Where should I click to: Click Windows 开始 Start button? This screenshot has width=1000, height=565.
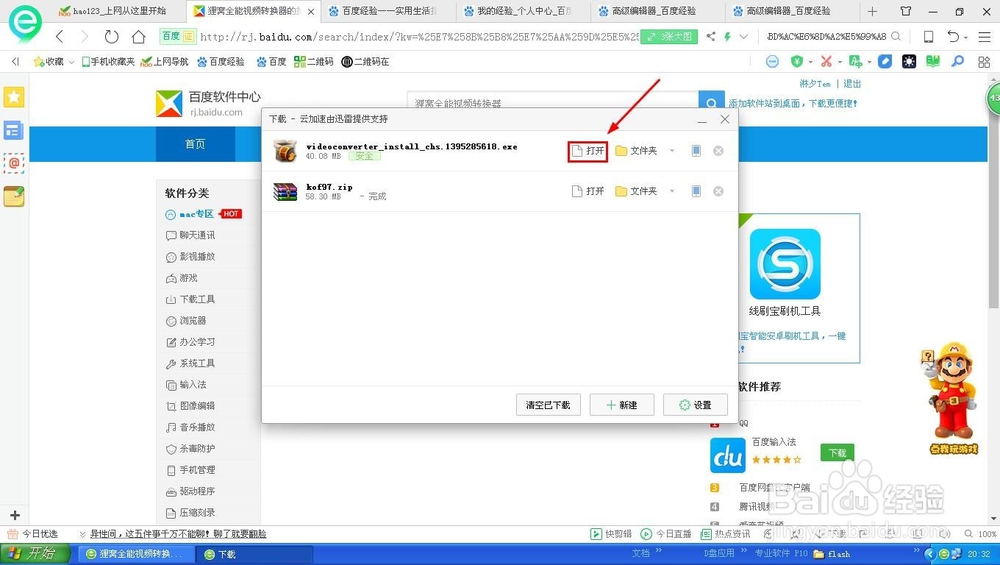tap(33, 554)
